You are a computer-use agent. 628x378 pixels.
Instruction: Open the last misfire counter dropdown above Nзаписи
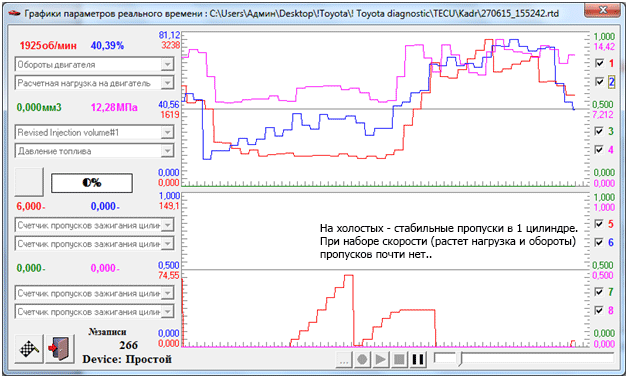95,312
